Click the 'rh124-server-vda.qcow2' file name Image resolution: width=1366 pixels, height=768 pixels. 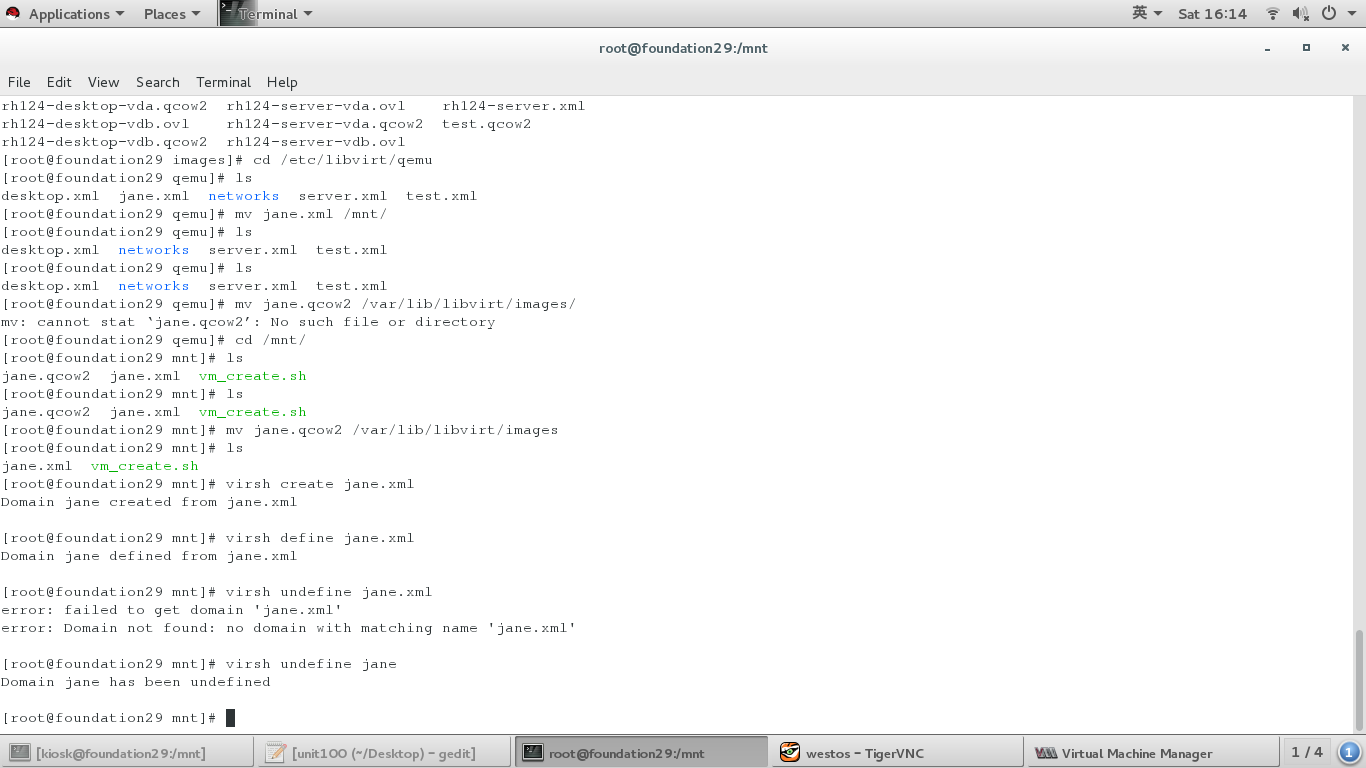325,124
